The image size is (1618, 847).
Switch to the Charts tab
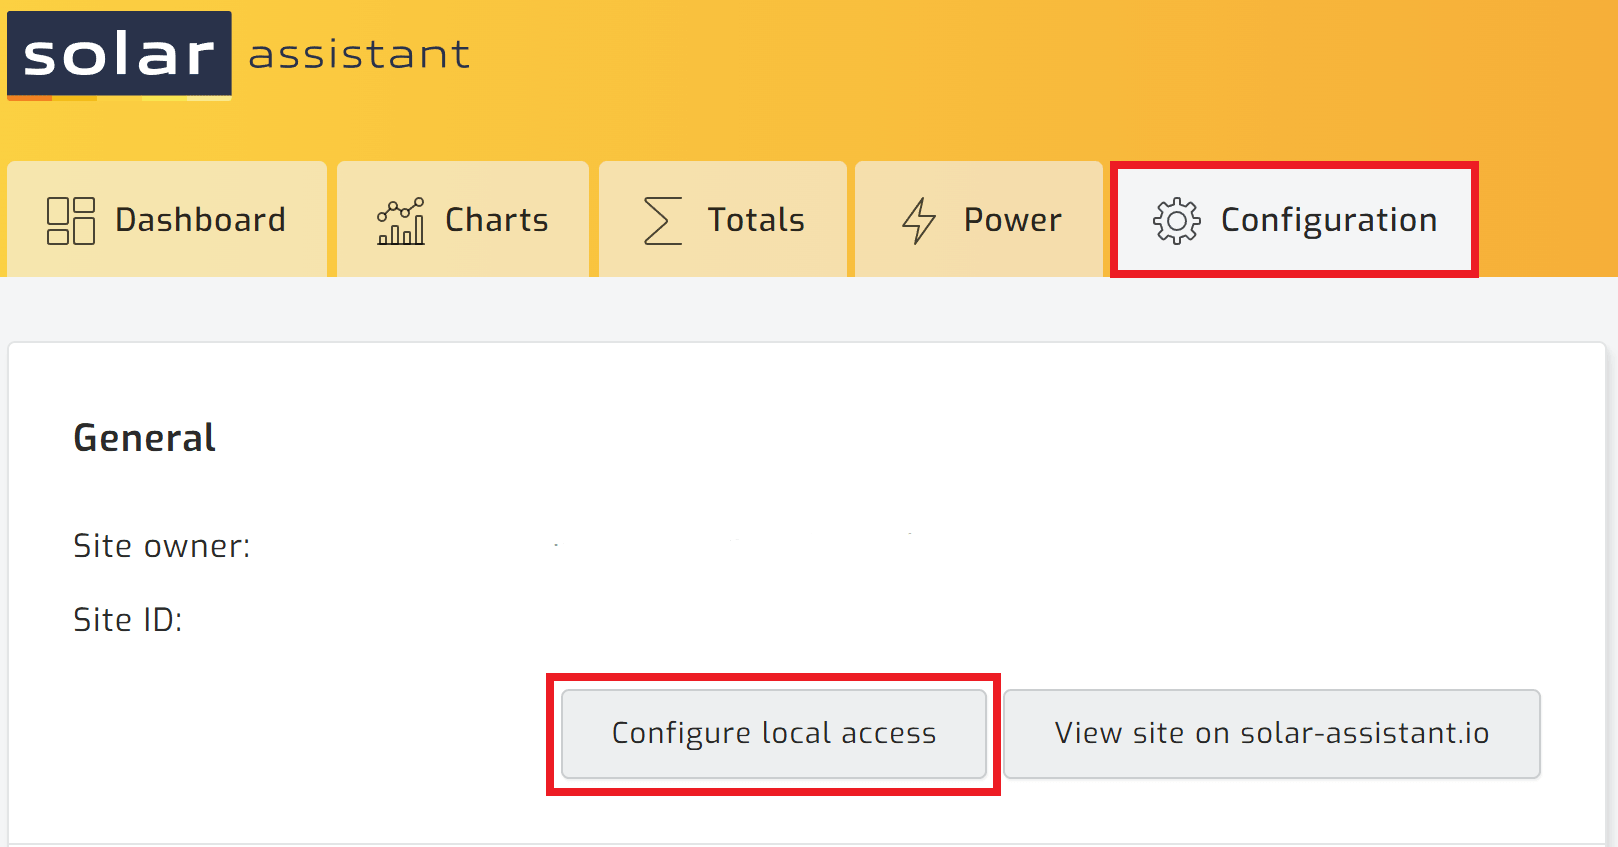463,219
